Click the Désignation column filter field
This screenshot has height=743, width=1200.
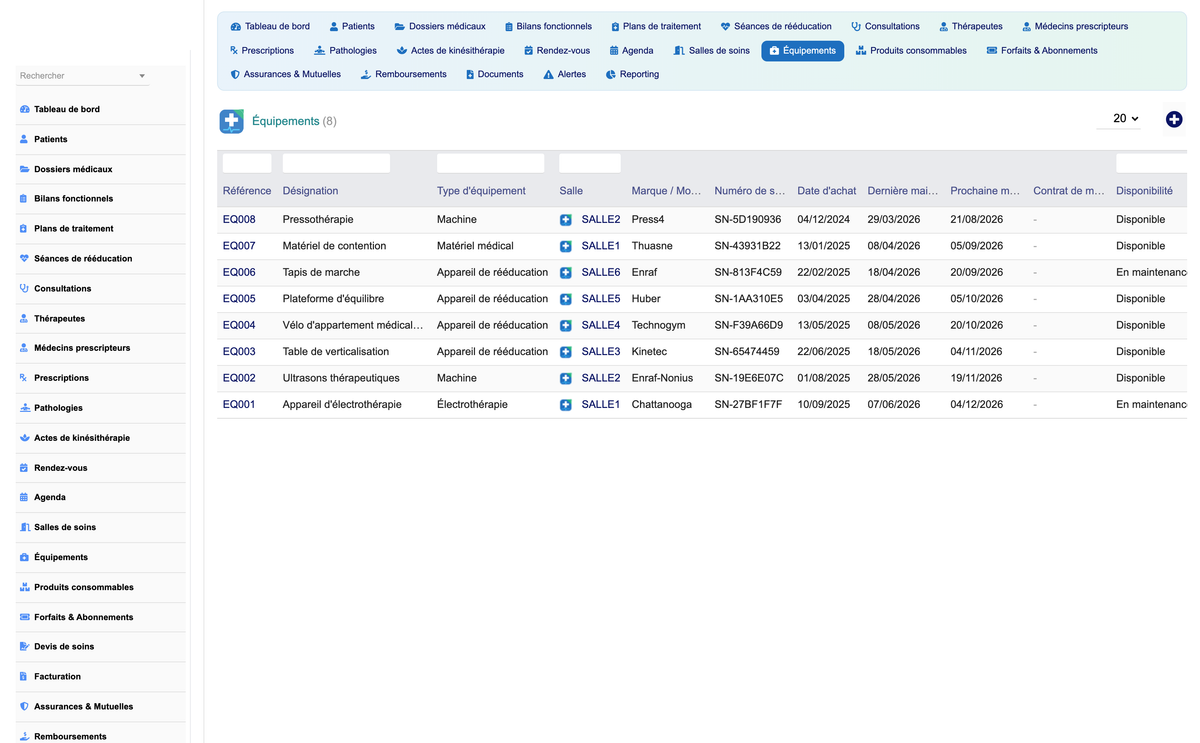[336, 163]
